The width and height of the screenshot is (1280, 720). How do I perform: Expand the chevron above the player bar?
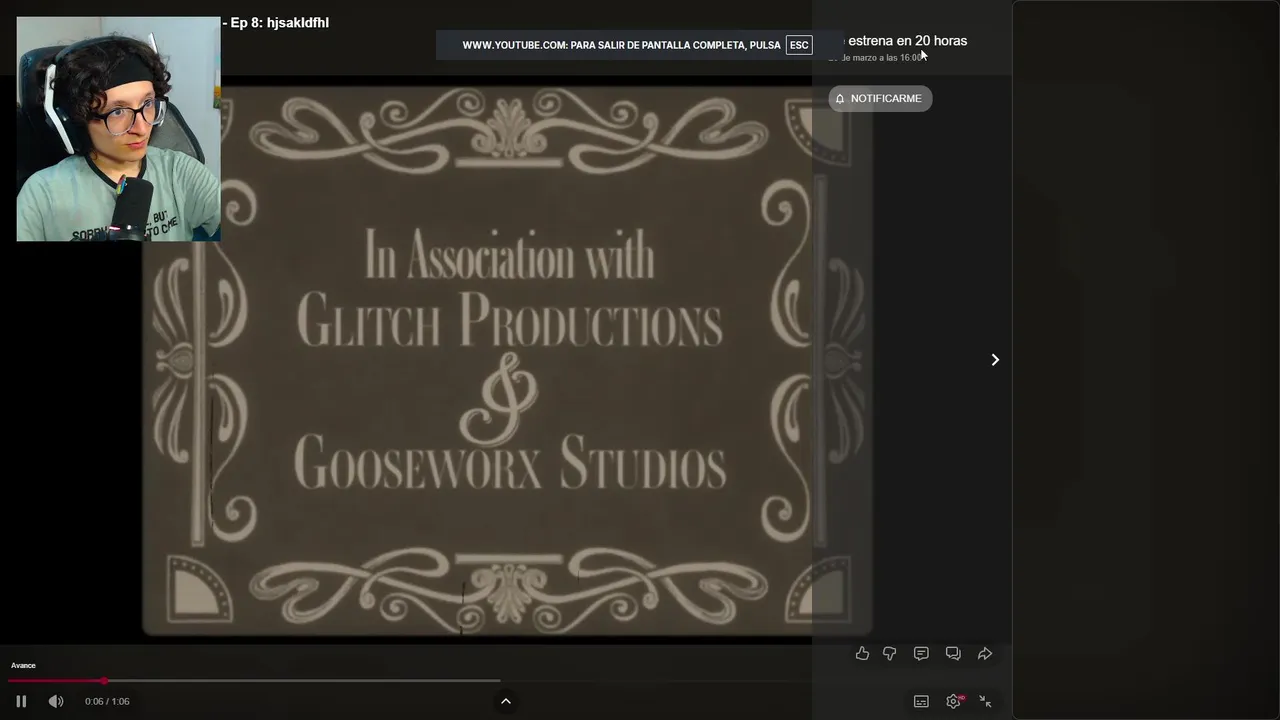click(506, 701)
